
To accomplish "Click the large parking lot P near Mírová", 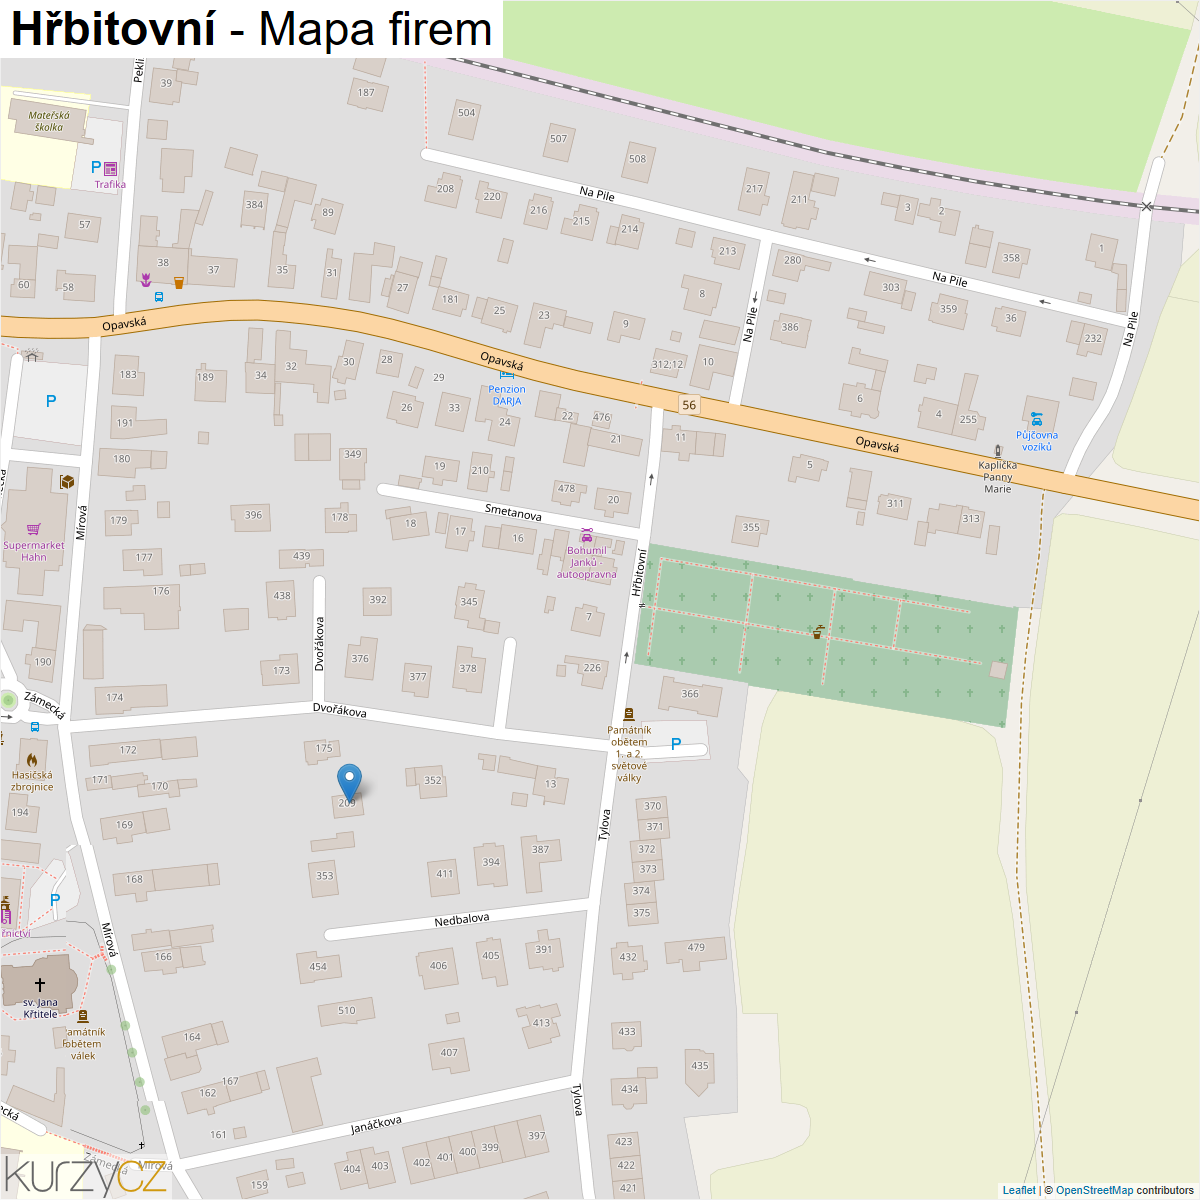I will [51, 401].
